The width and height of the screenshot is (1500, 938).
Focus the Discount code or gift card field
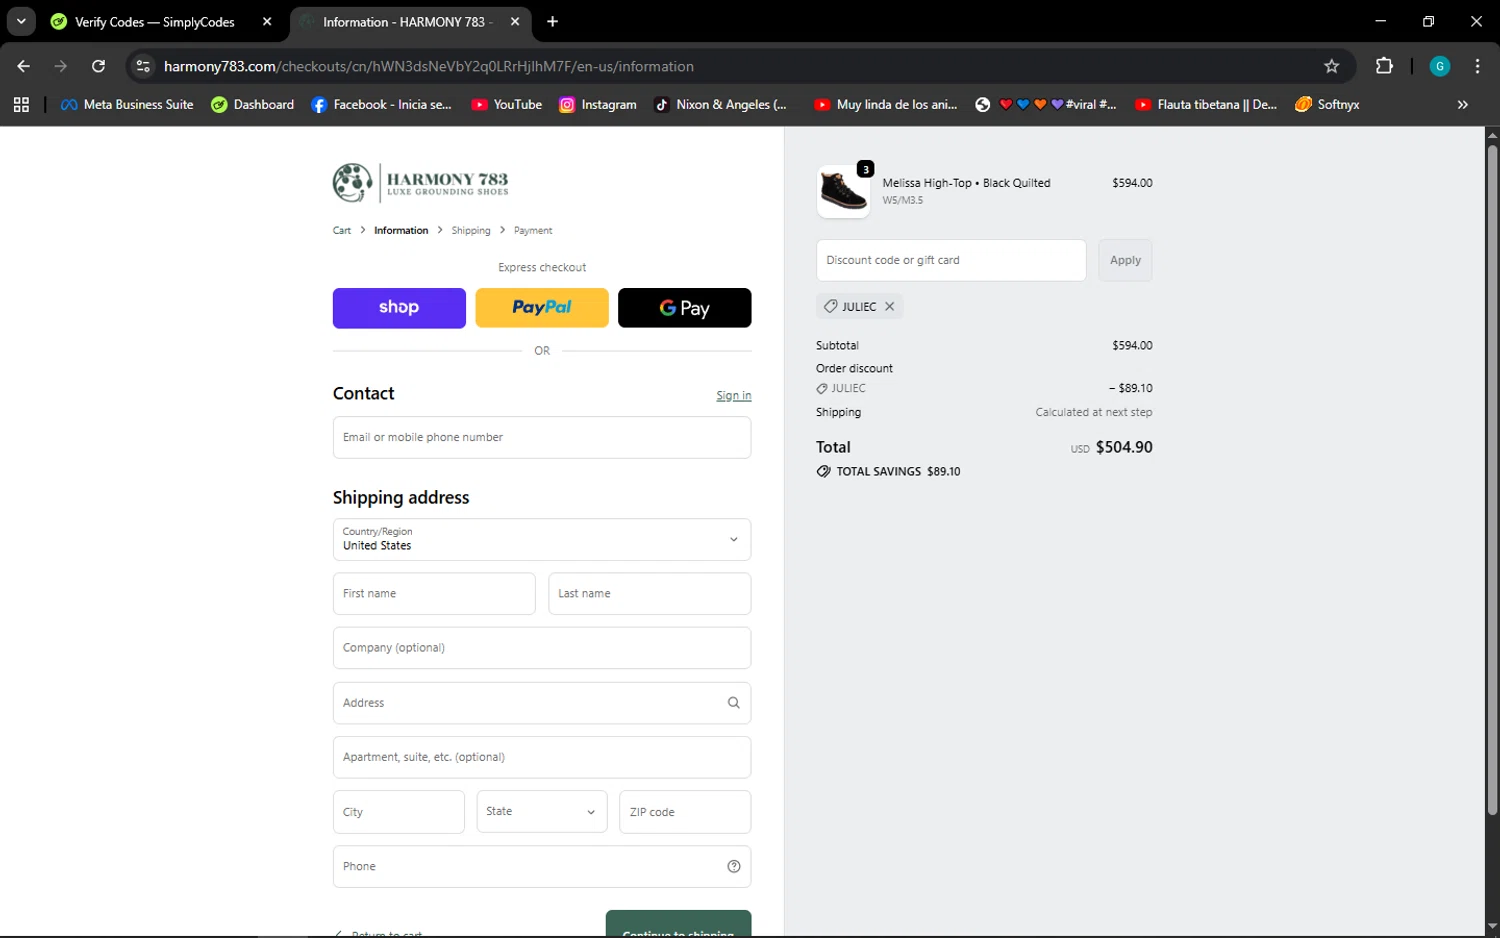951,260
